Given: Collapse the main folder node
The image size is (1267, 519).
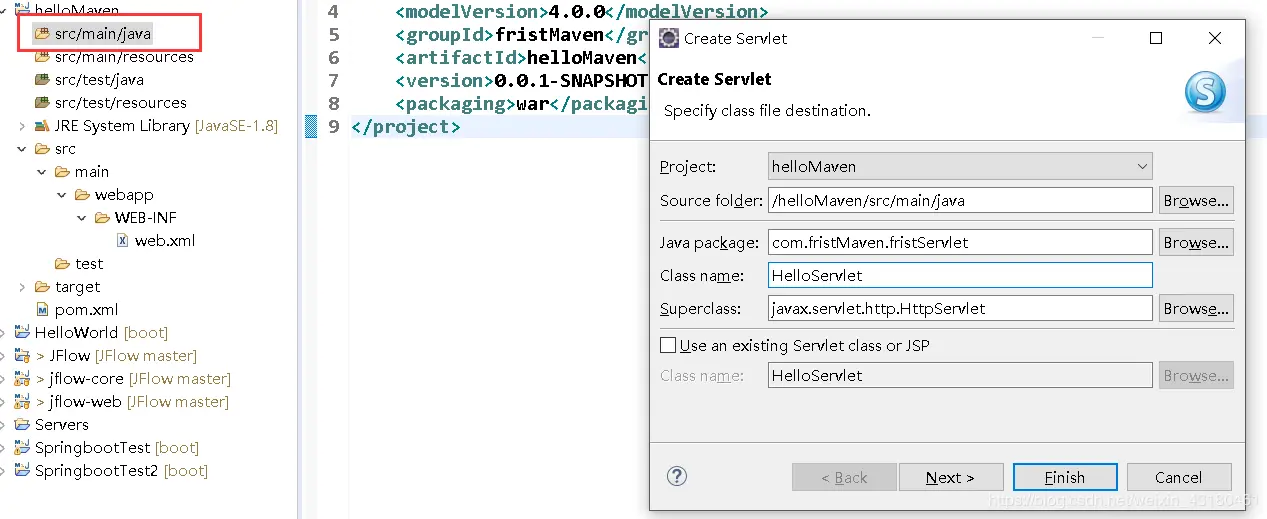Looking at the screenshot, I should (x=42, y=172).
